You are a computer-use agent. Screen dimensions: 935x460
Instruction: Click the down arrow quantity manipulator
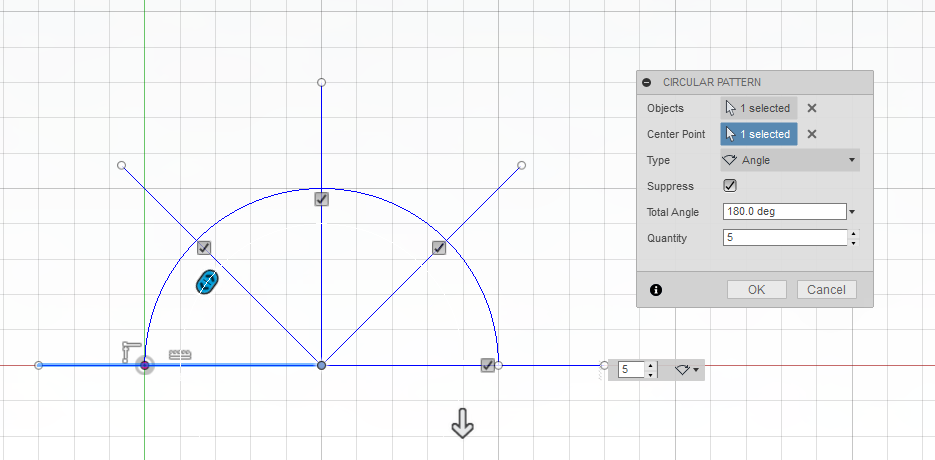462,423
